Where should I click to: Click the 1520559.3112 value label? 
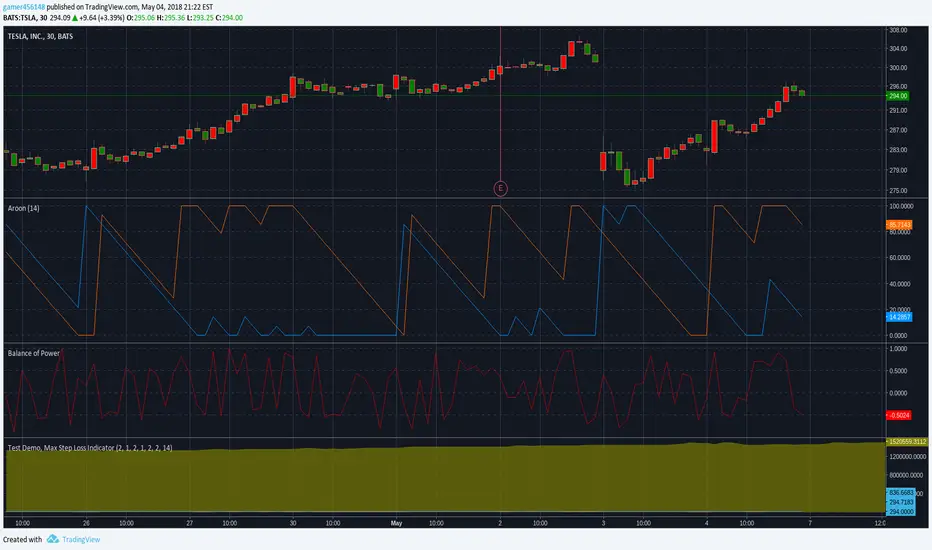click(907, 442)
